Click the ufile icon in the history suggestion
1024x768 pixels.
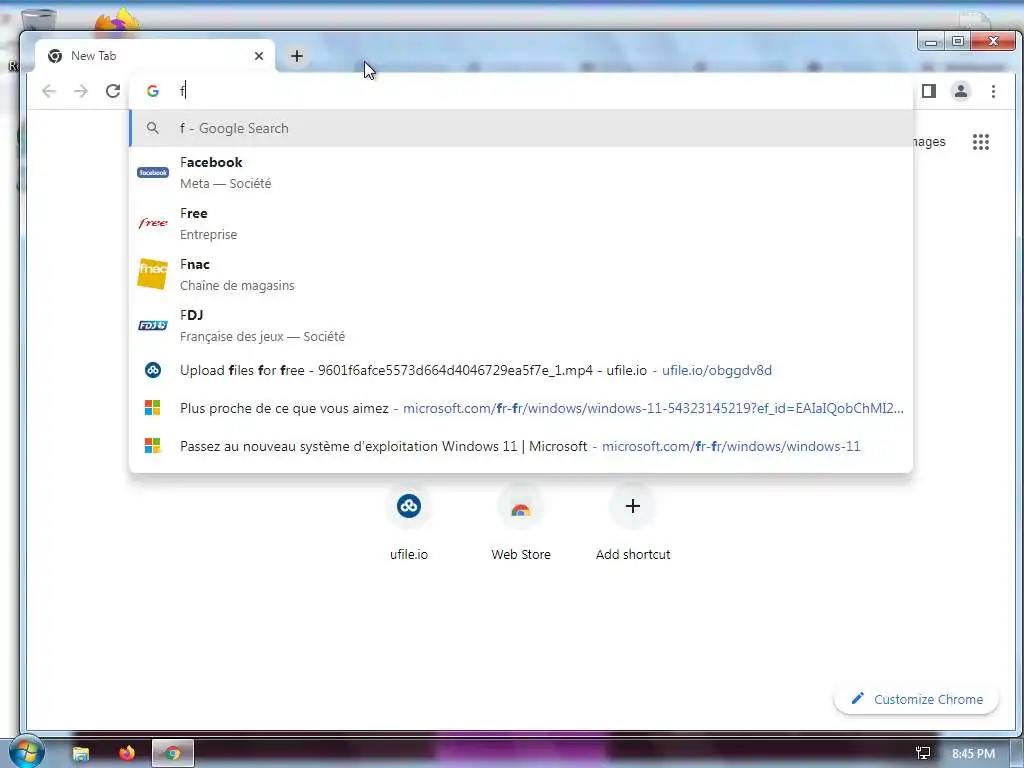(153, 370)
